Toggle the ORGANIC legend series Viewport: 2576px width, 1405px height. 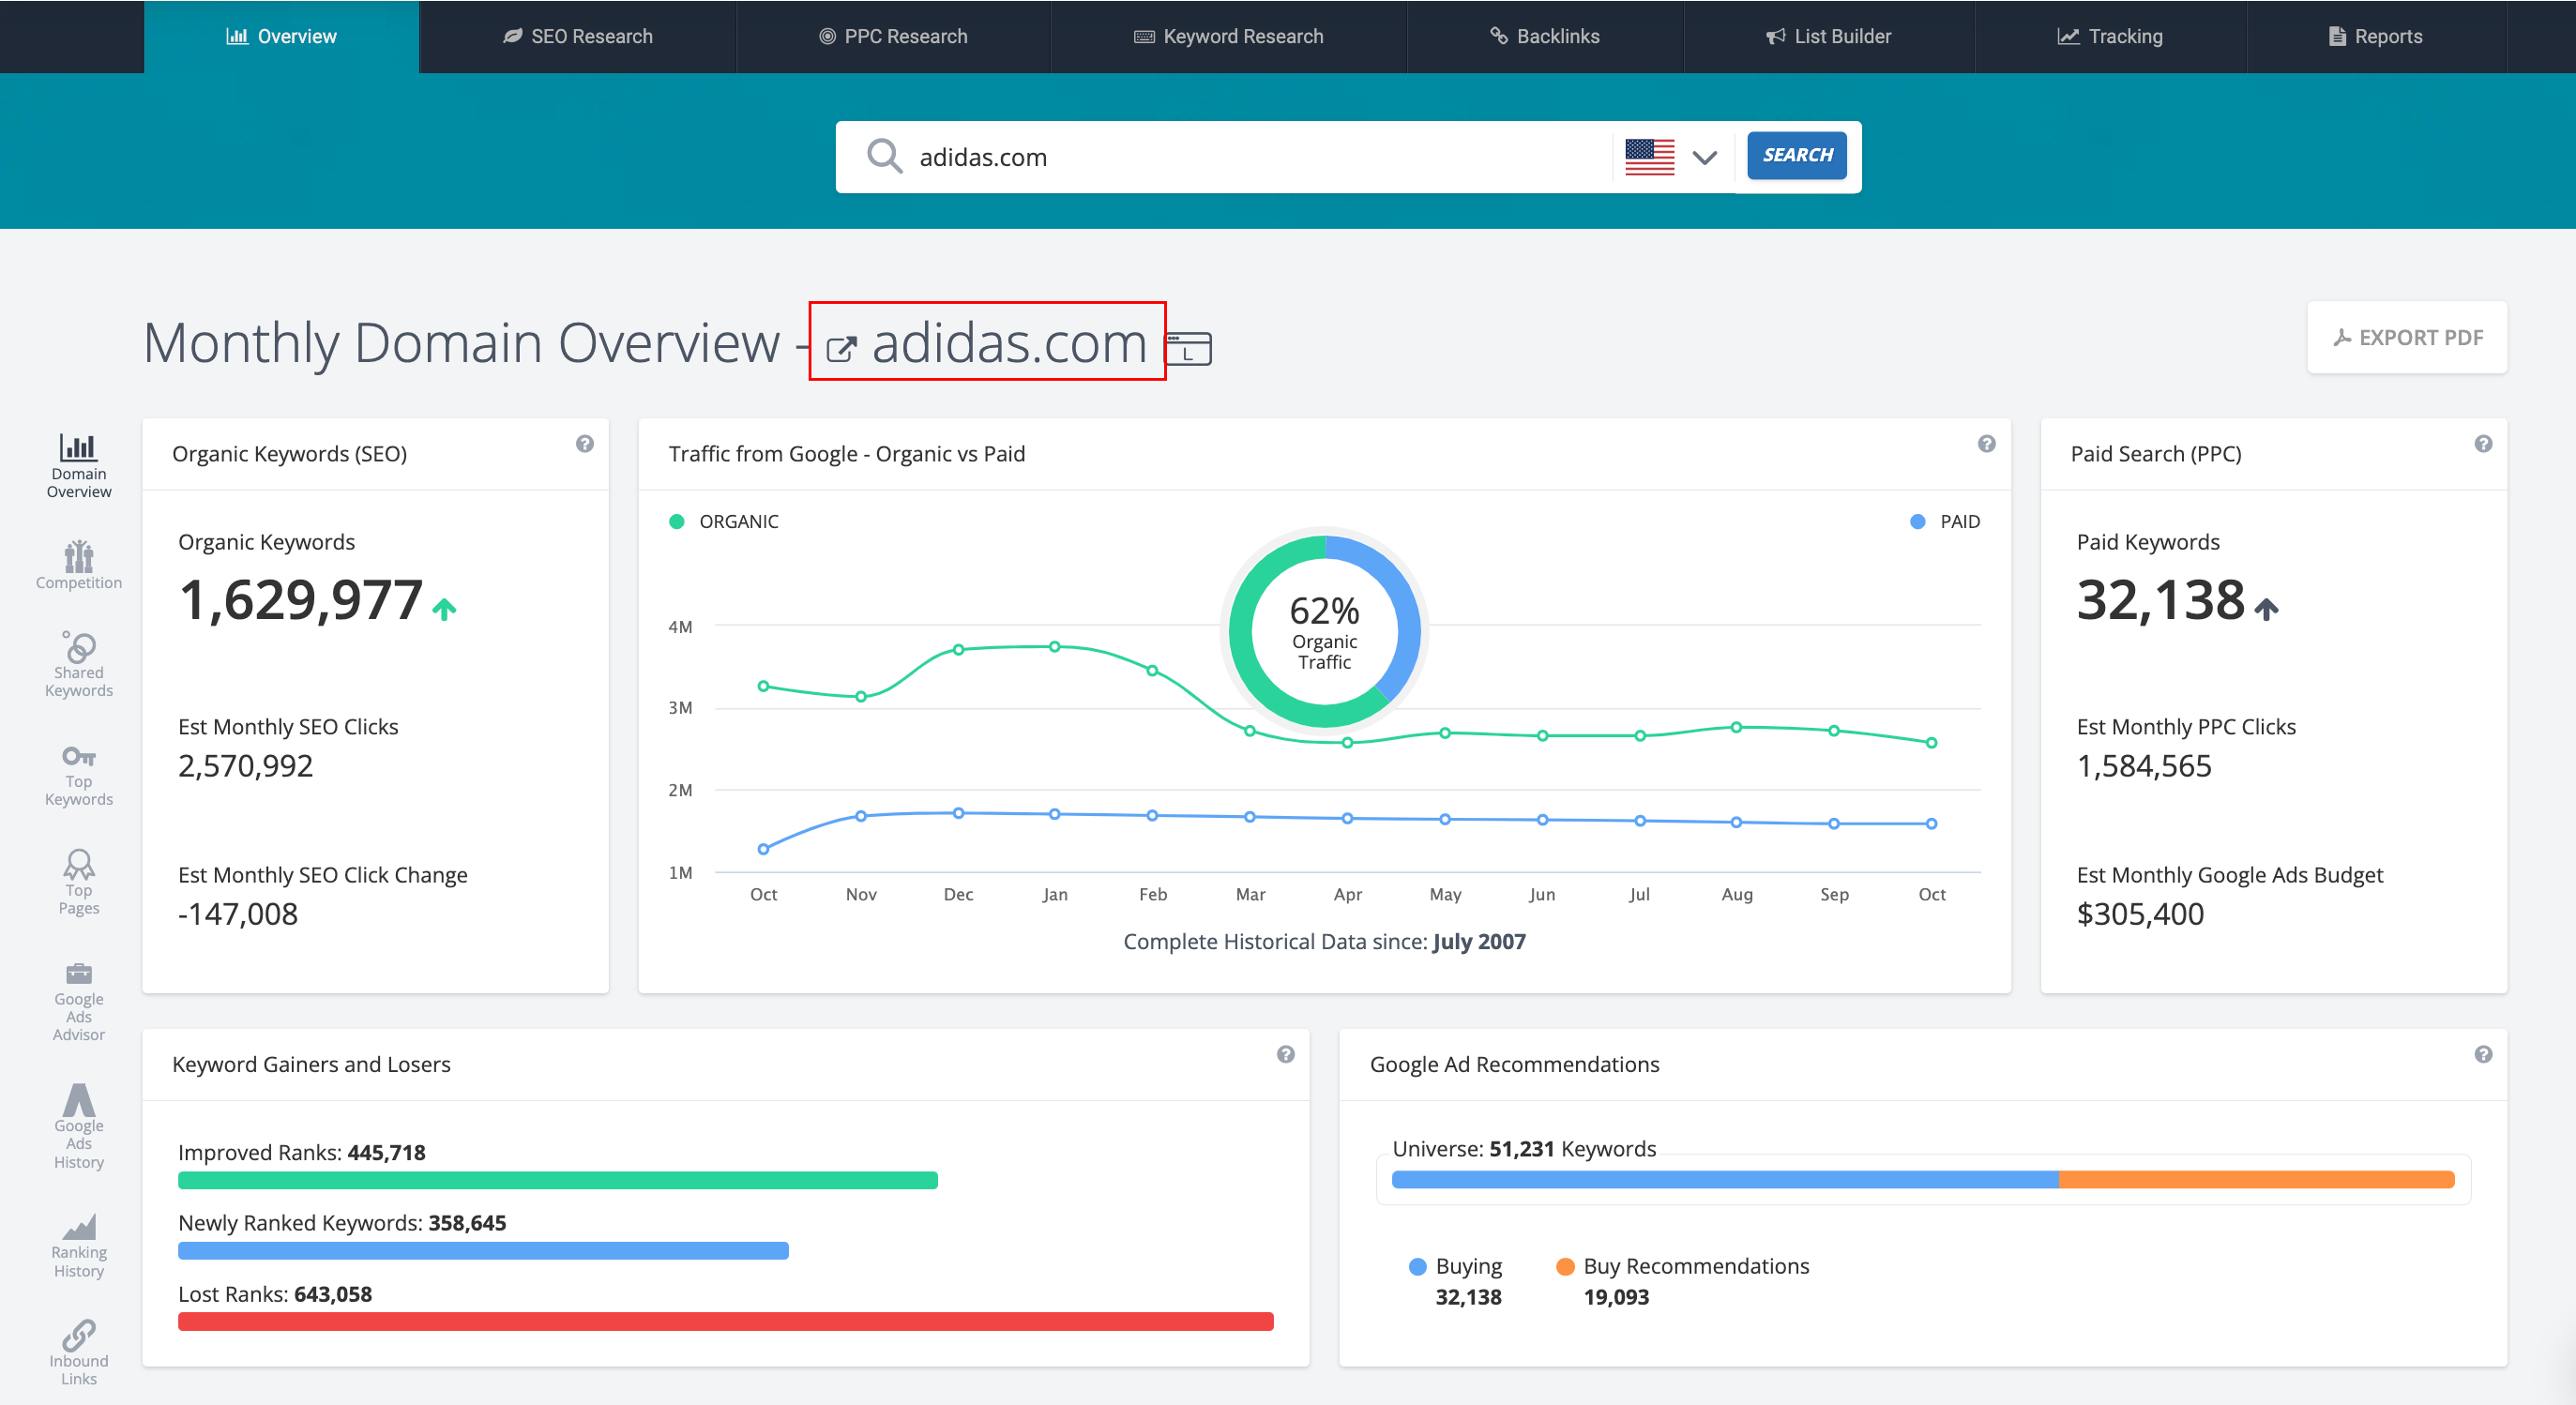(724, 521)
